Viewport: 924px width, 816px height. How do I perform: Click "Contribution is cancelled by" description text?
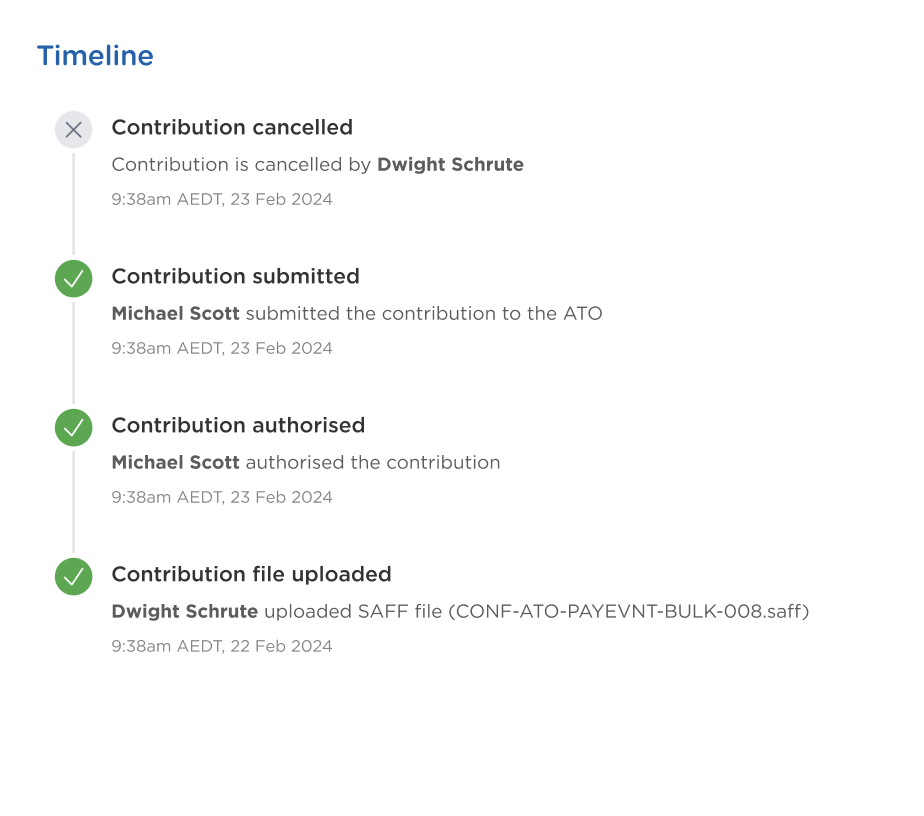(241, 164)
